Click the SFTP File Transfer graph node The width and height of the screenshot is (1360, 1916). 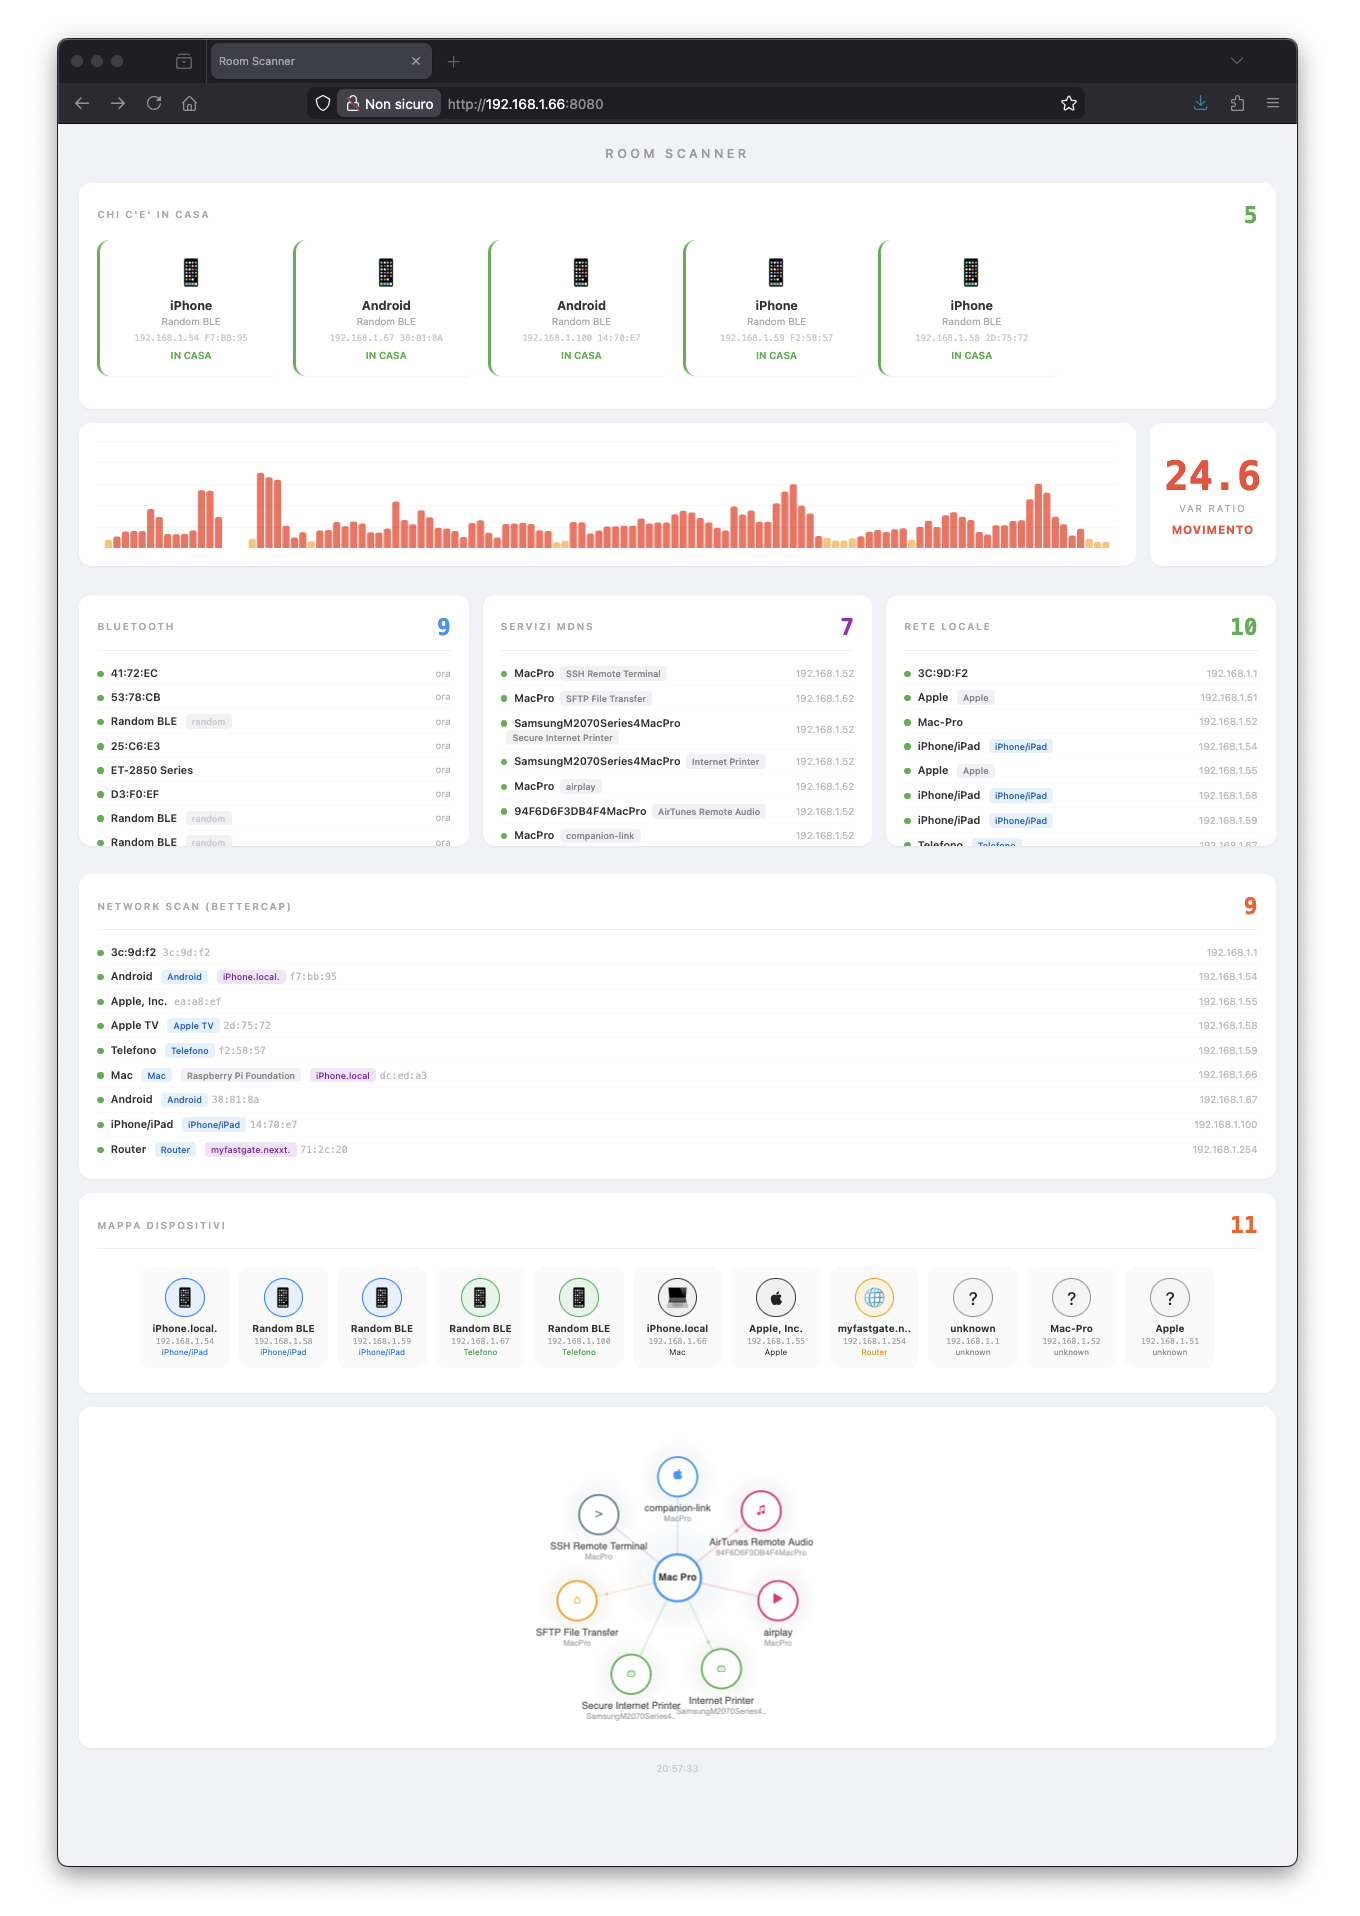pos(577,1600)
